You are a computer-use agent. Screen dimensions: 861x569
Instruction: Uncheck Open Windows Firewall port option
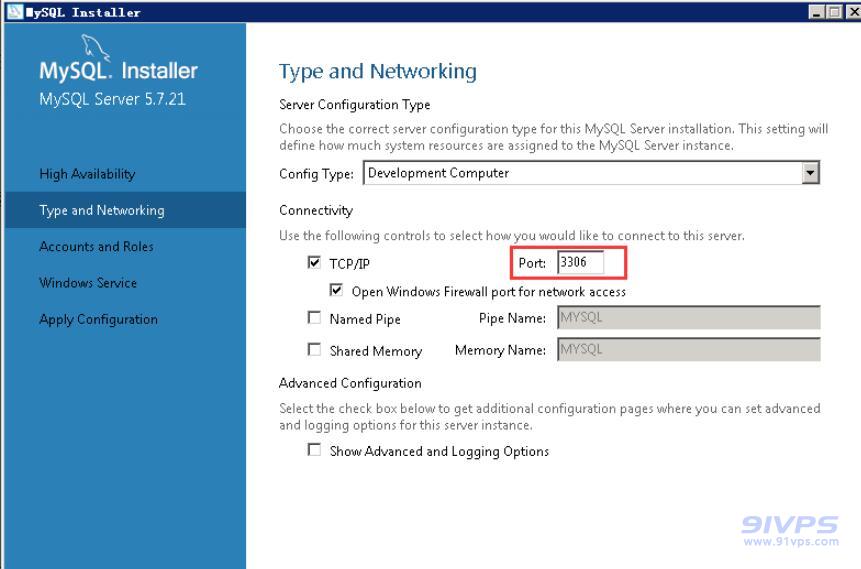tap(336, 289)
